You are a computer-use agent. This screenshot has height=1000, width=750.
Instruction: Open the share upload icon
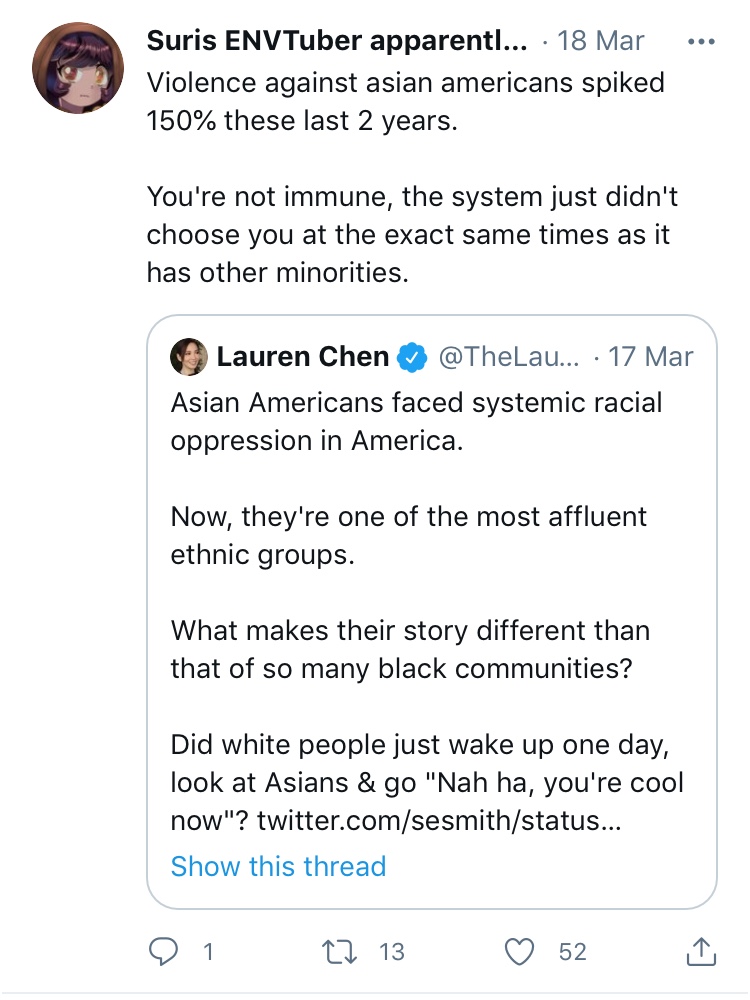click(701, 951)
